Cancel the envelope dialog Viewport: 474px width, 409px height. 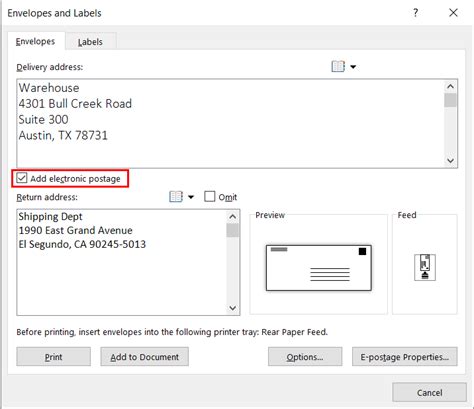tap(429, 392)
